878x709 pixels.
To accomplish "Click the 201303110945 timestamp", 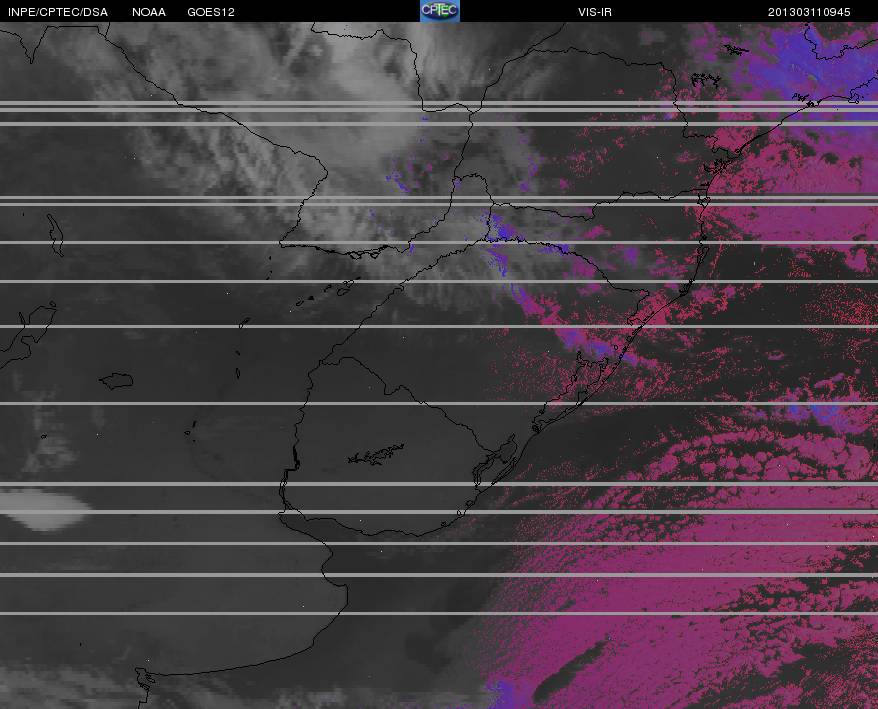I will click(x=809, y=12).
